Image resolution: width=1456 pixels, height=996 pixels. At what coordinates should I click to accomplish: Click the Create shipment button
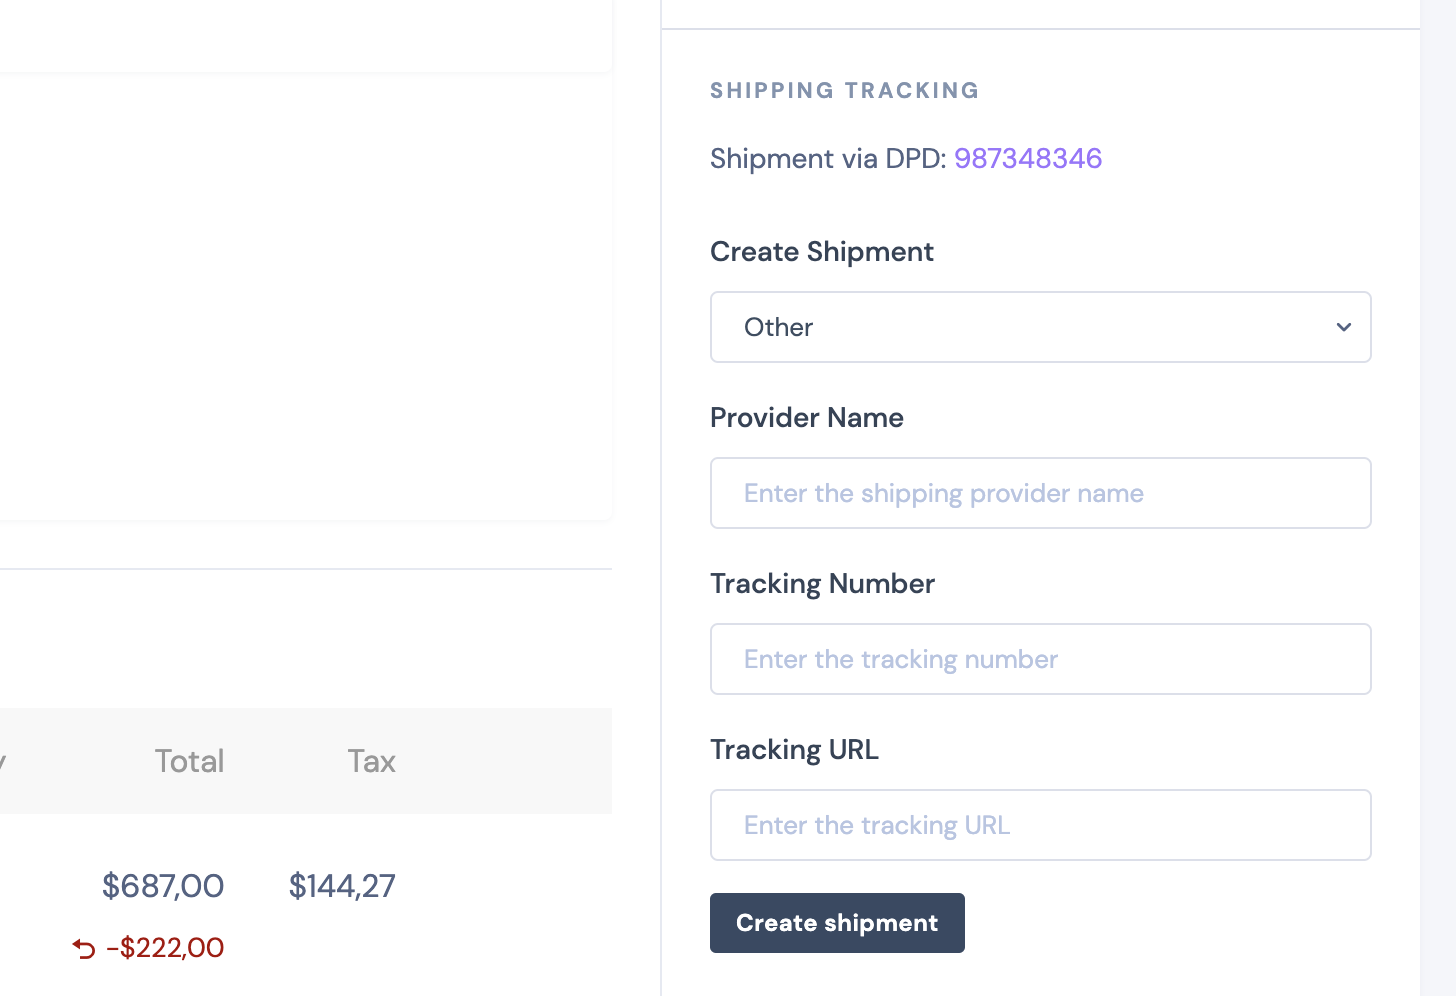837,923
